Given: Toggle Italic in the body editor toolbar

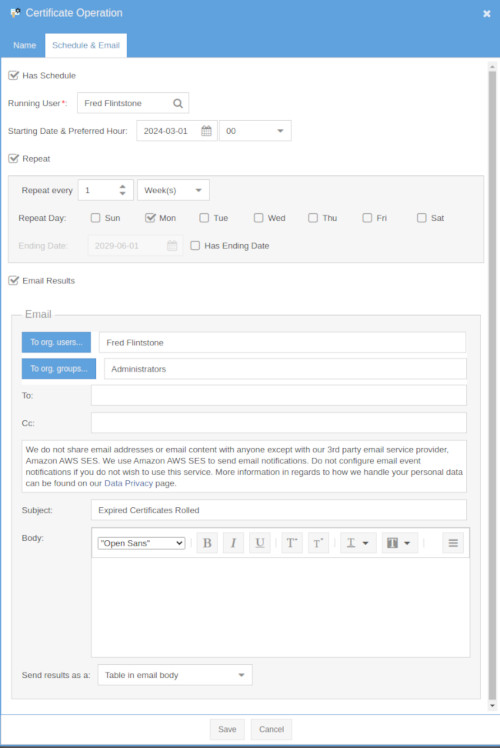Looking at the screenshot, I should coord(233,543).
